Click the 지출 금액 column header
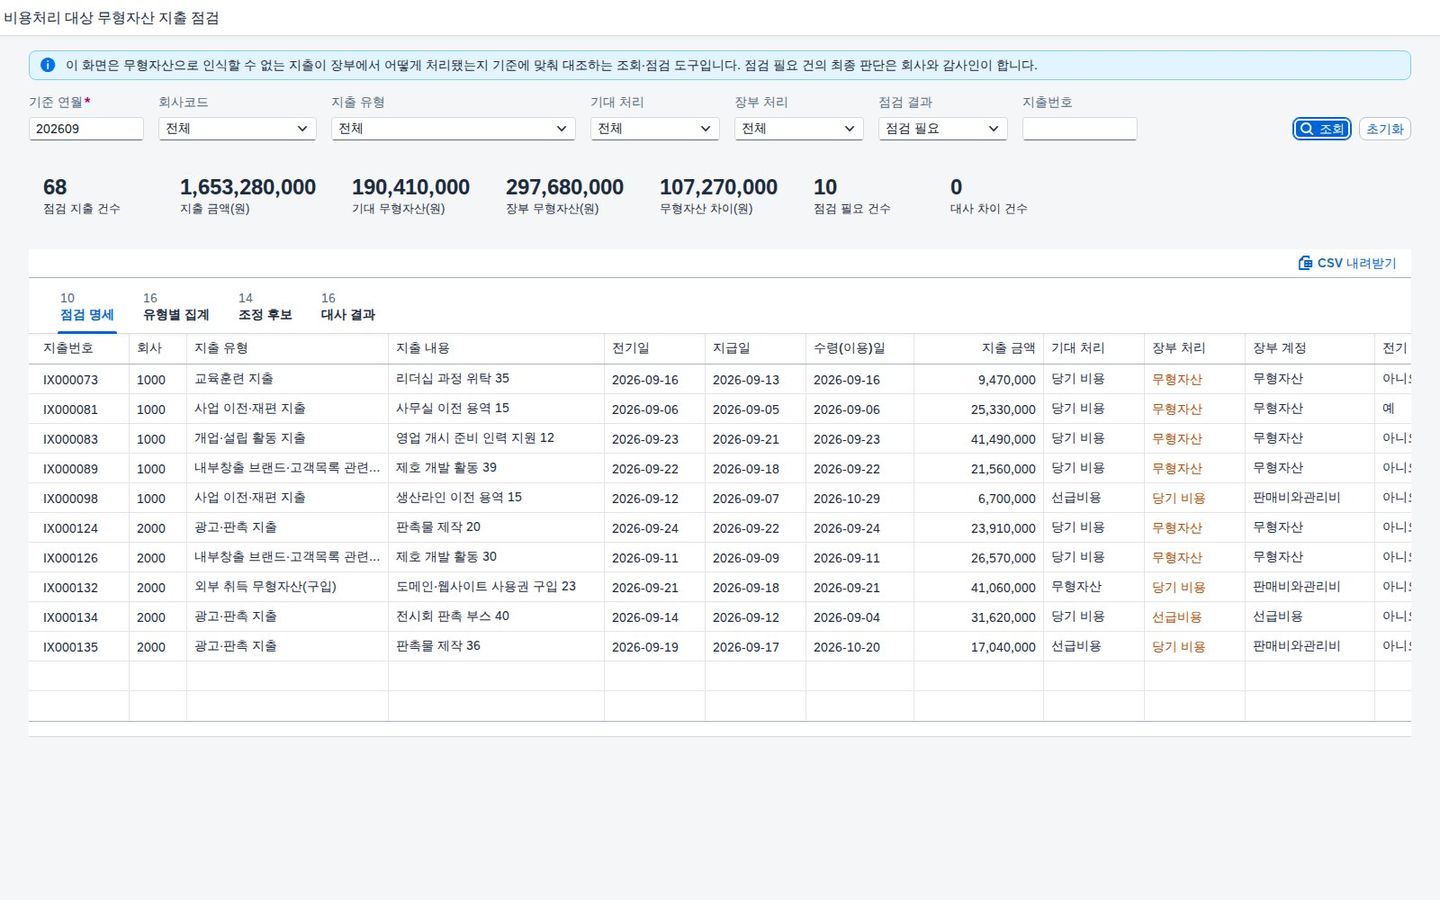 [978, 348]
